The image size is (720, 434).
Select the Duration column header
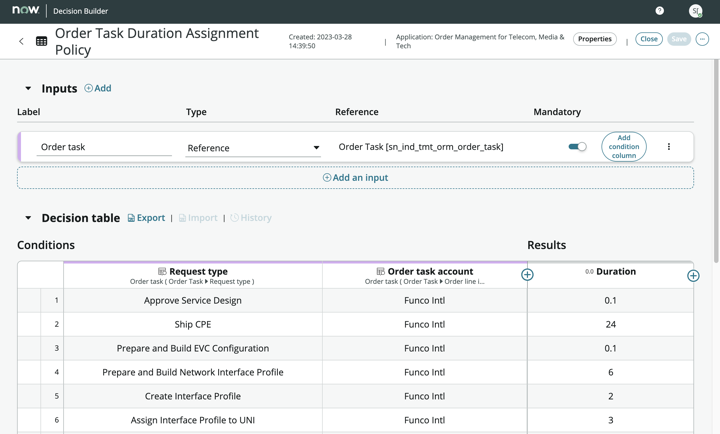coord(610,276)
